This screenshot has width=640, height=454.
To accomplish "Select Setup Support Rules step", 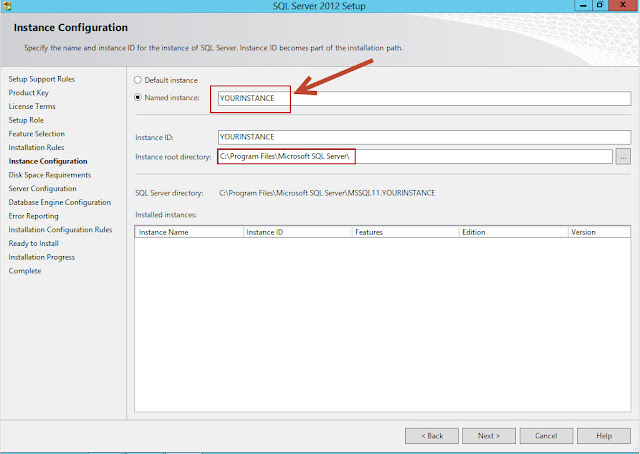I will coord(42,79).
